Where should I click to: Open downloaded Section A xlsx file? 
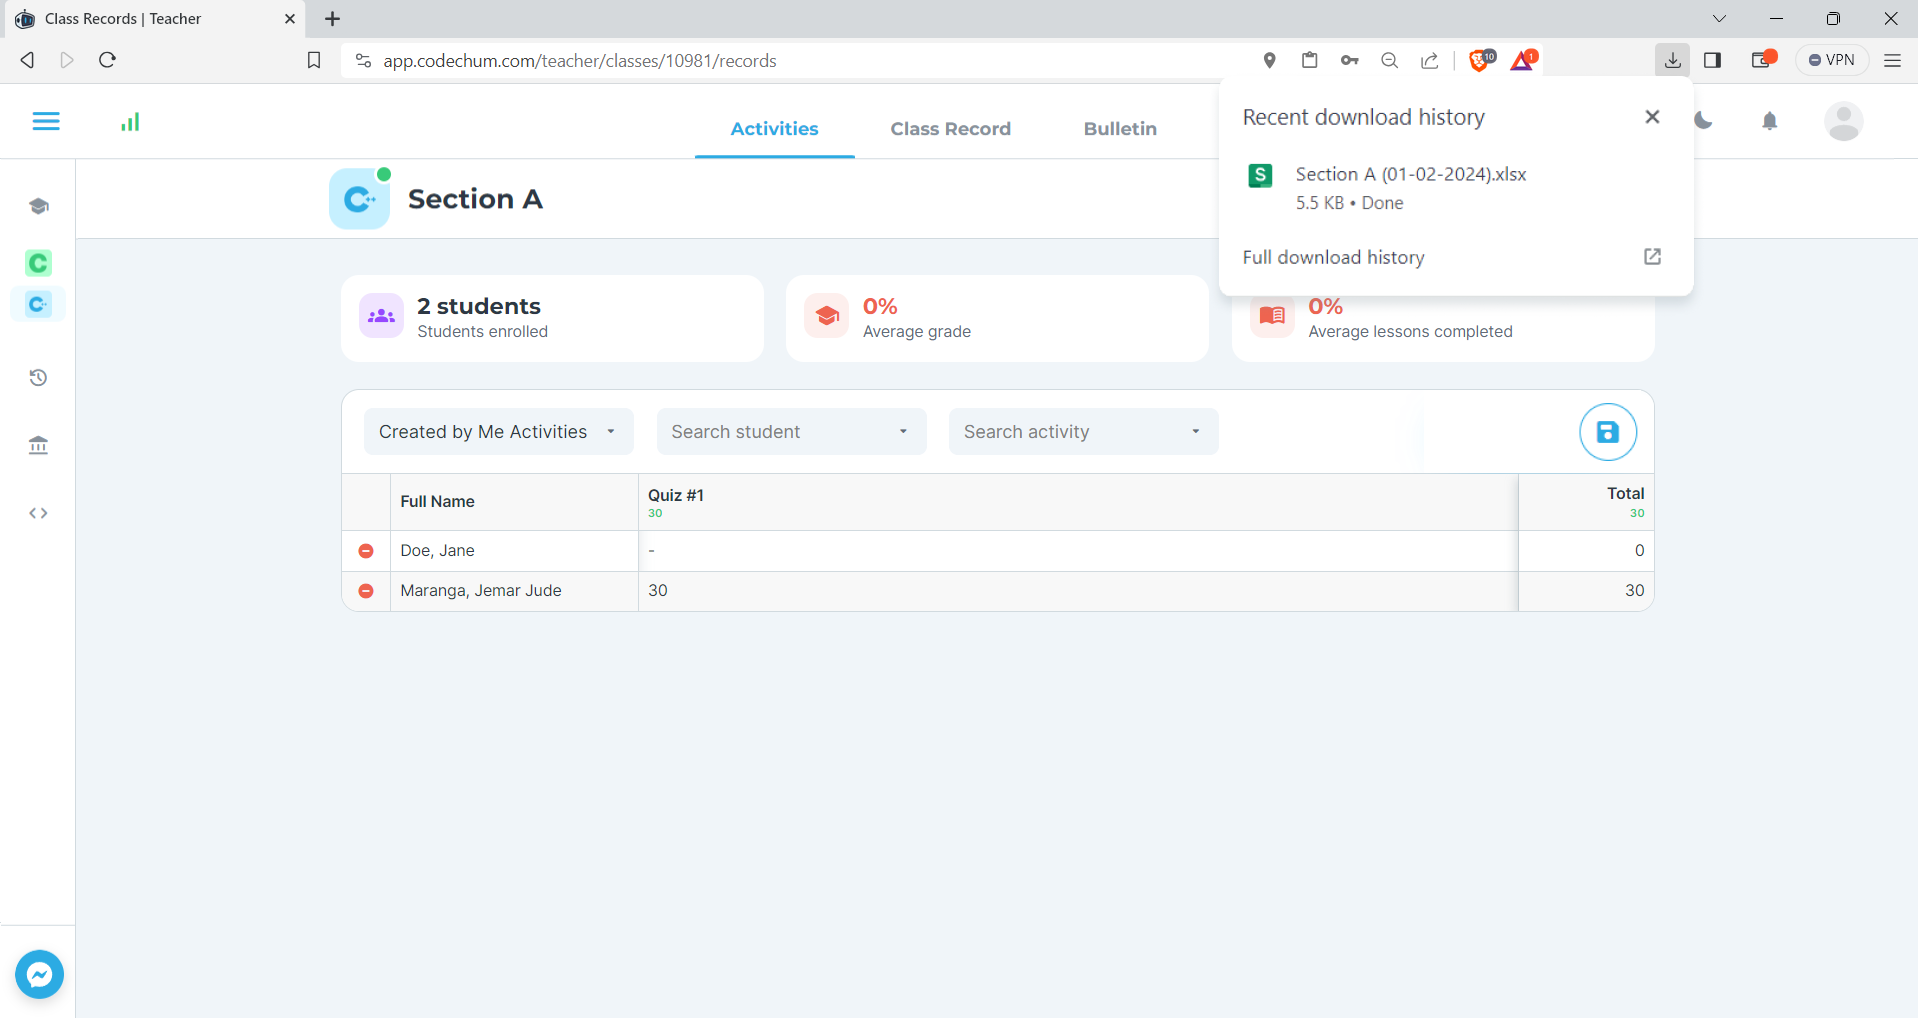point(1410,175)
